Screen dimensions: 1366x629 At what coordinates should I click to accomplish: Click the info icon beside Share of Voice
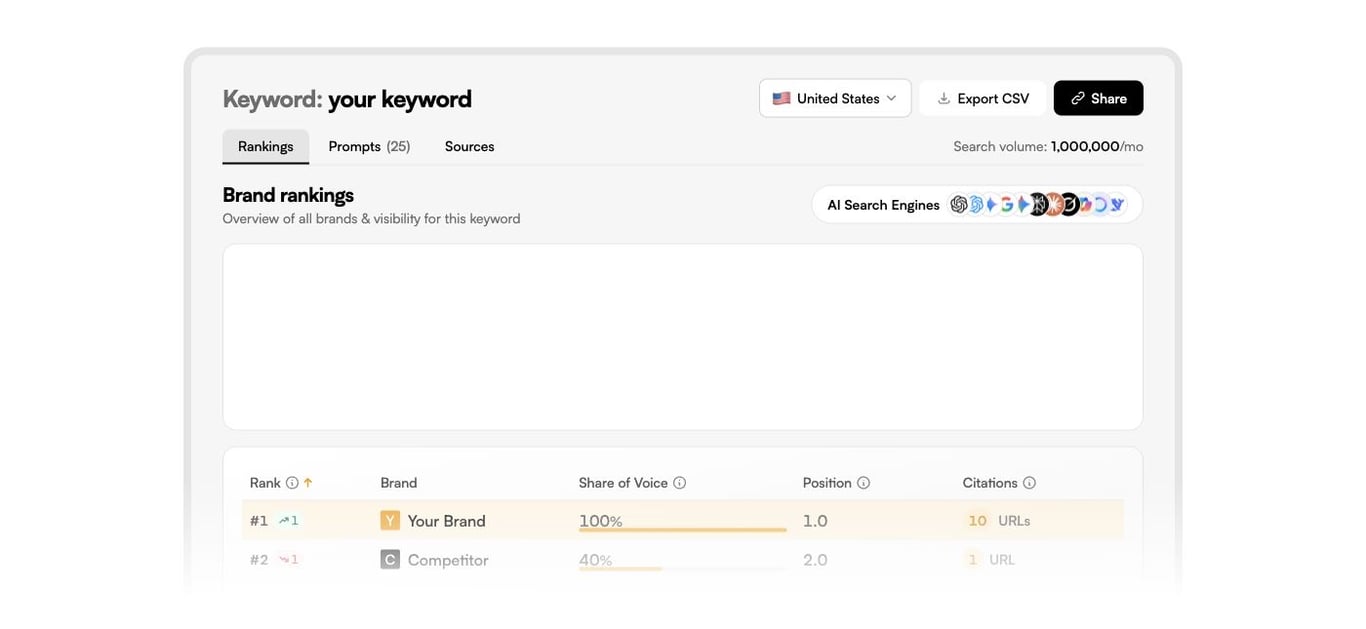click(680, 483)
